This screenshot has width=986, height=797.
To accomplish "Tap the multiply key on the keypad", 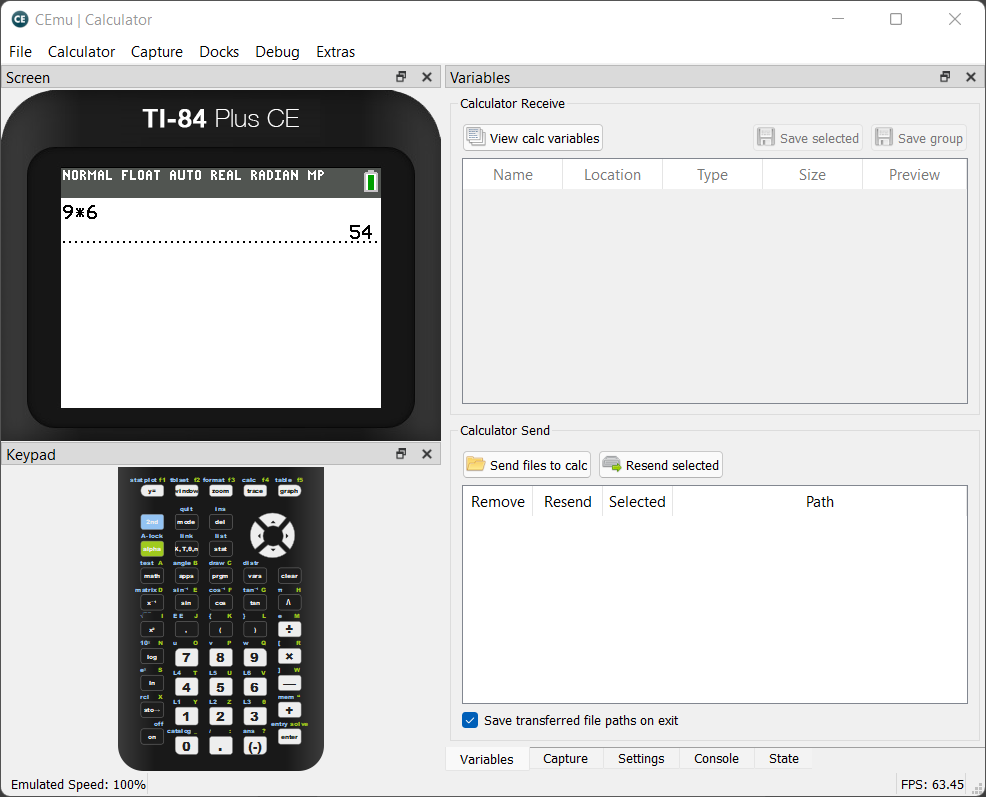I will point(289,656).
